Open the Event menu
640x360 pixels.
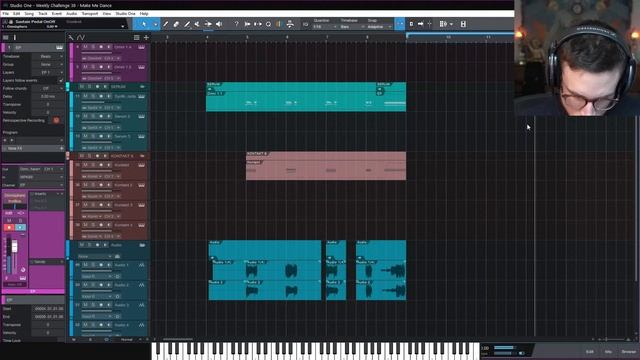click(57, 13)
